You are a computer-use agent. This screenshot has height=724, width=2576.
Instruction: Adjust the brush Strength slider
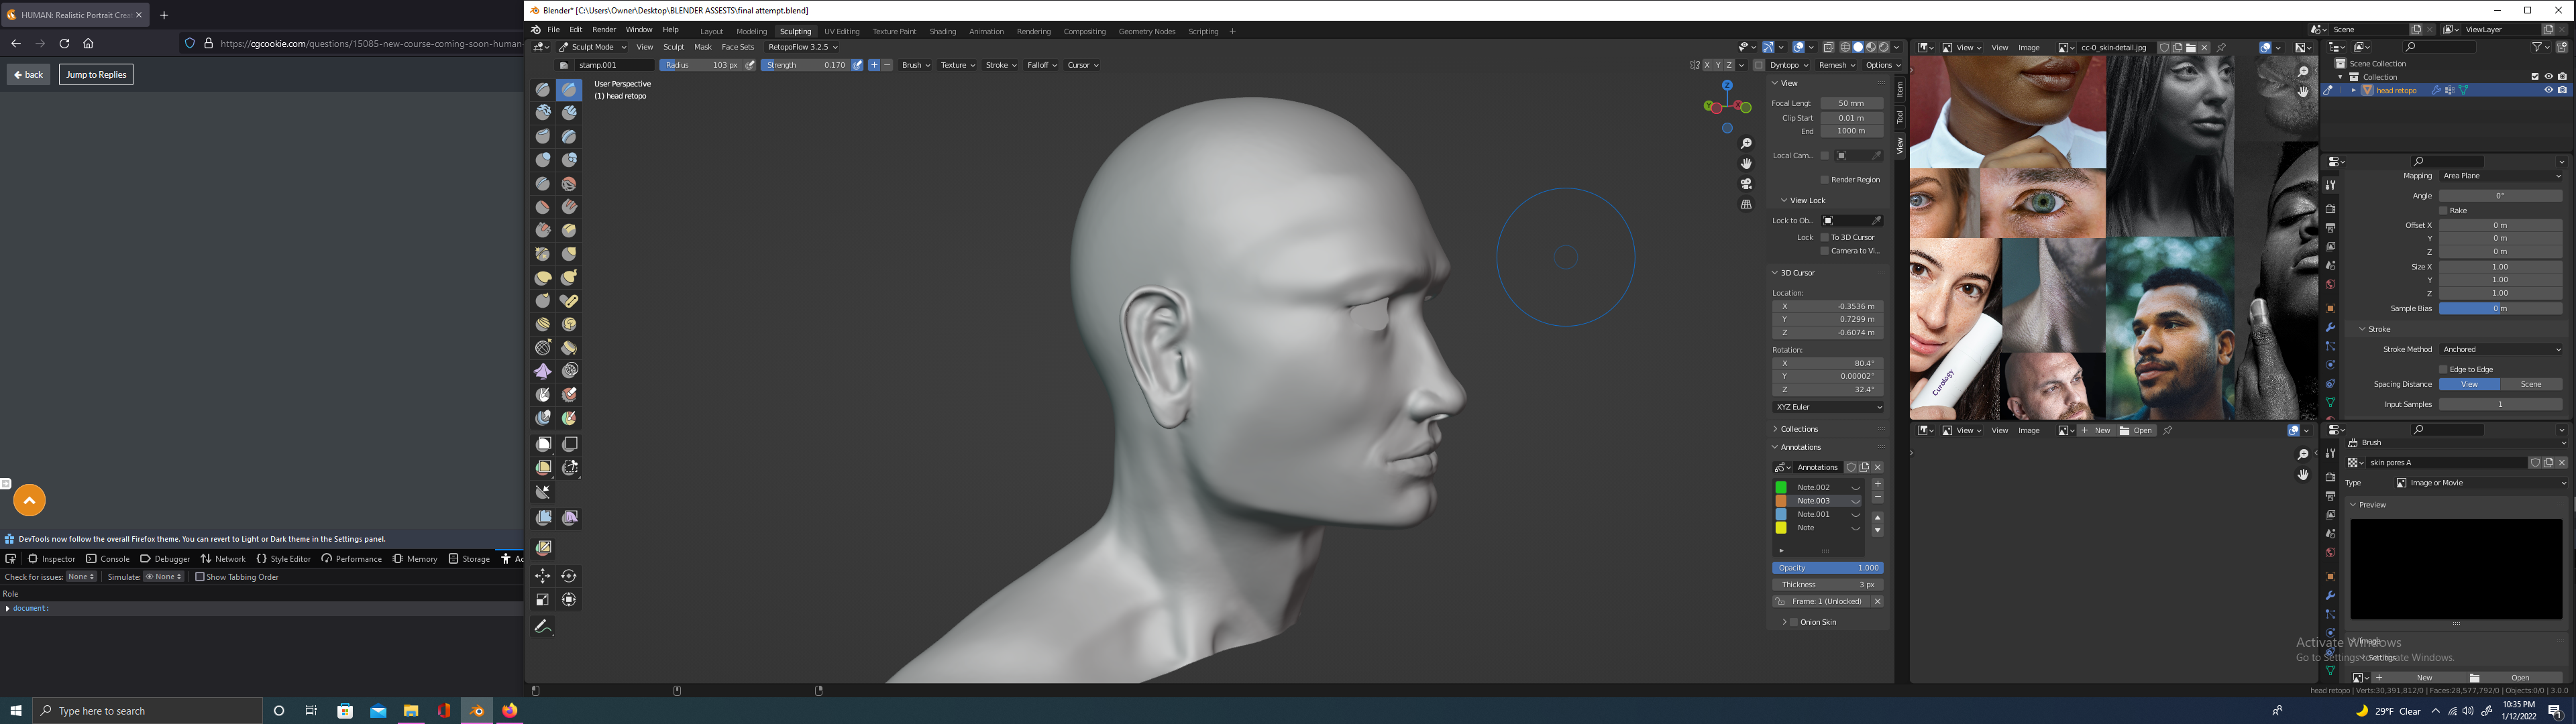[x=805, y=65]
